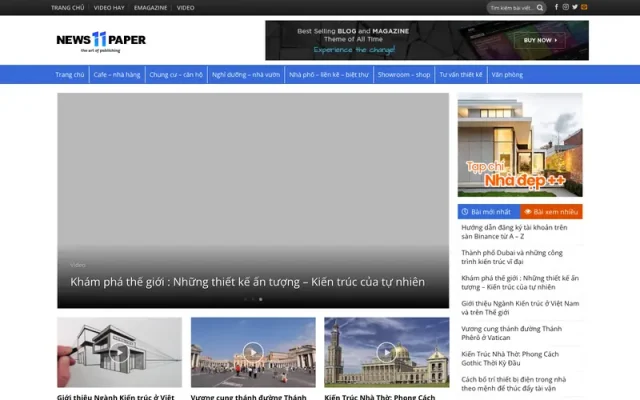This screenshot has width=640, height=400.
Task: Open card title Giới thiệu Ngành Kiến trúc
Action: 116,397
